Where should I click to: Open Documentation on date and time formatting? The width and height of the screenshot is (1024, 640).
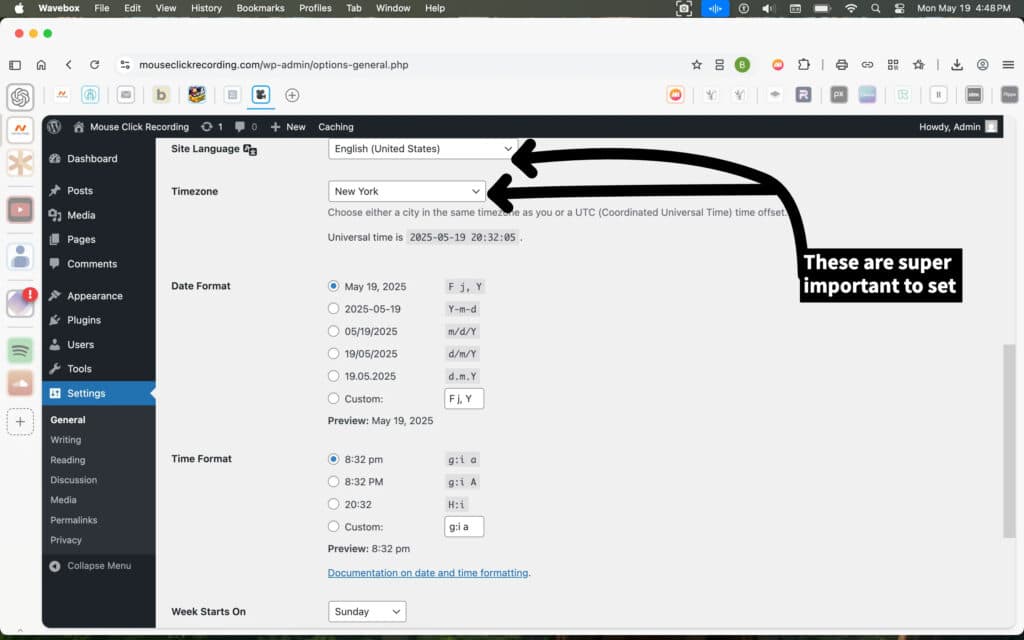427,573
